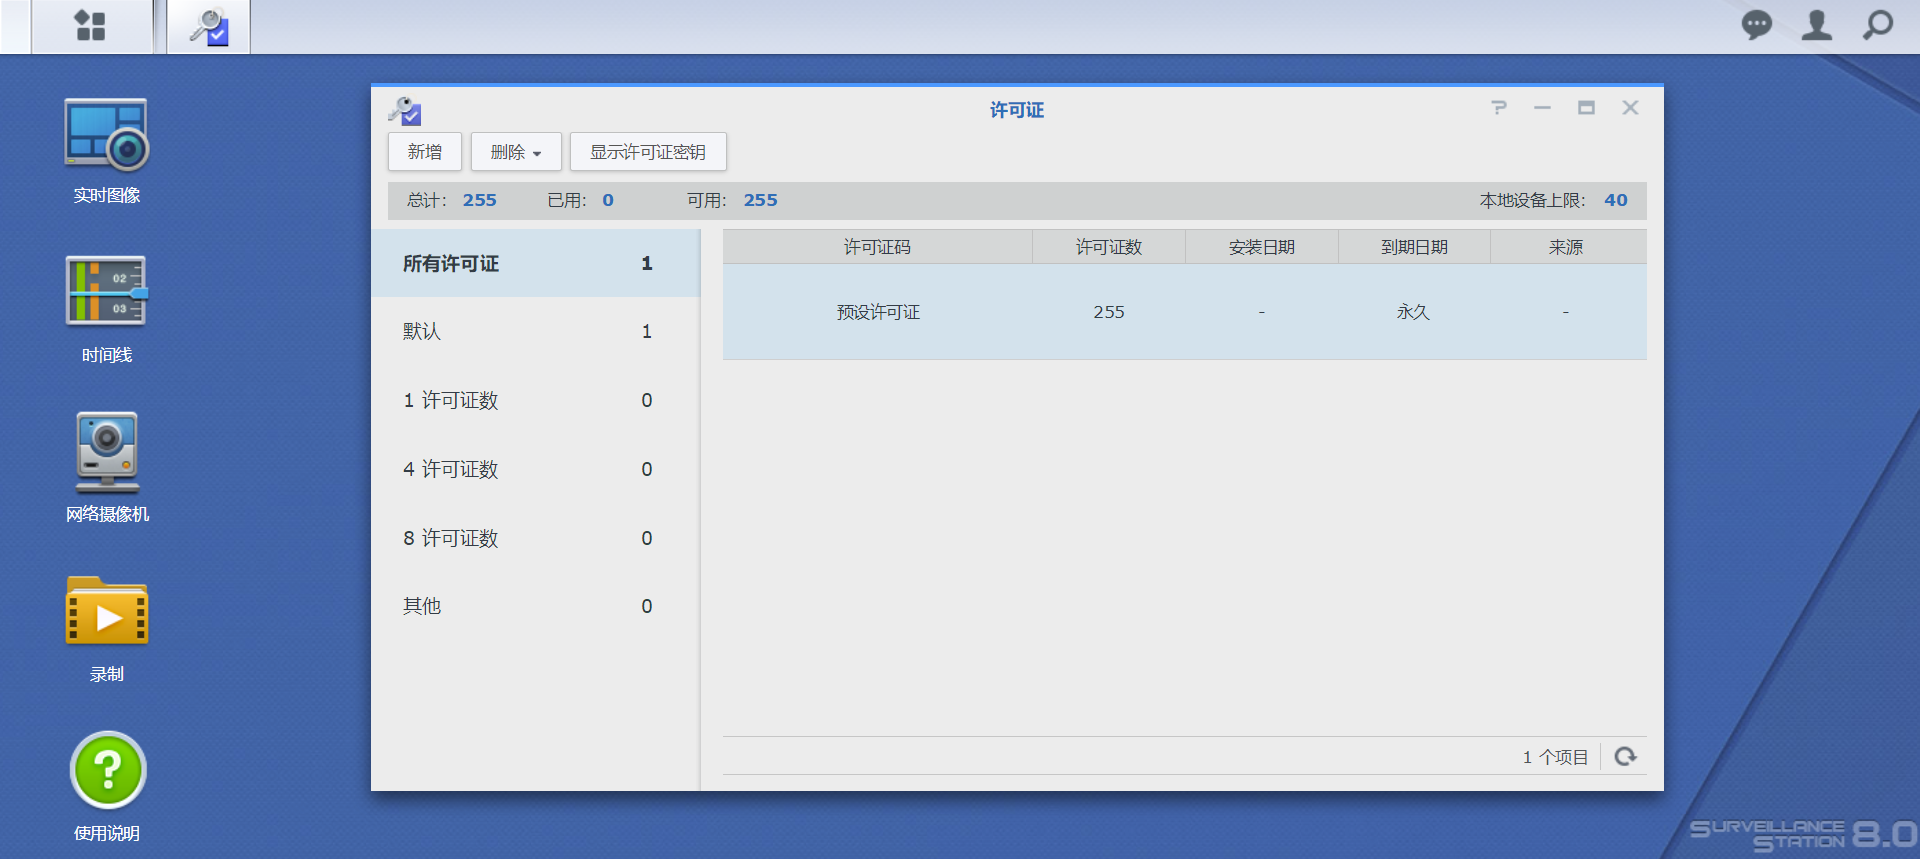Click the 1 个项目 count text

click(x=1555, y=757)
